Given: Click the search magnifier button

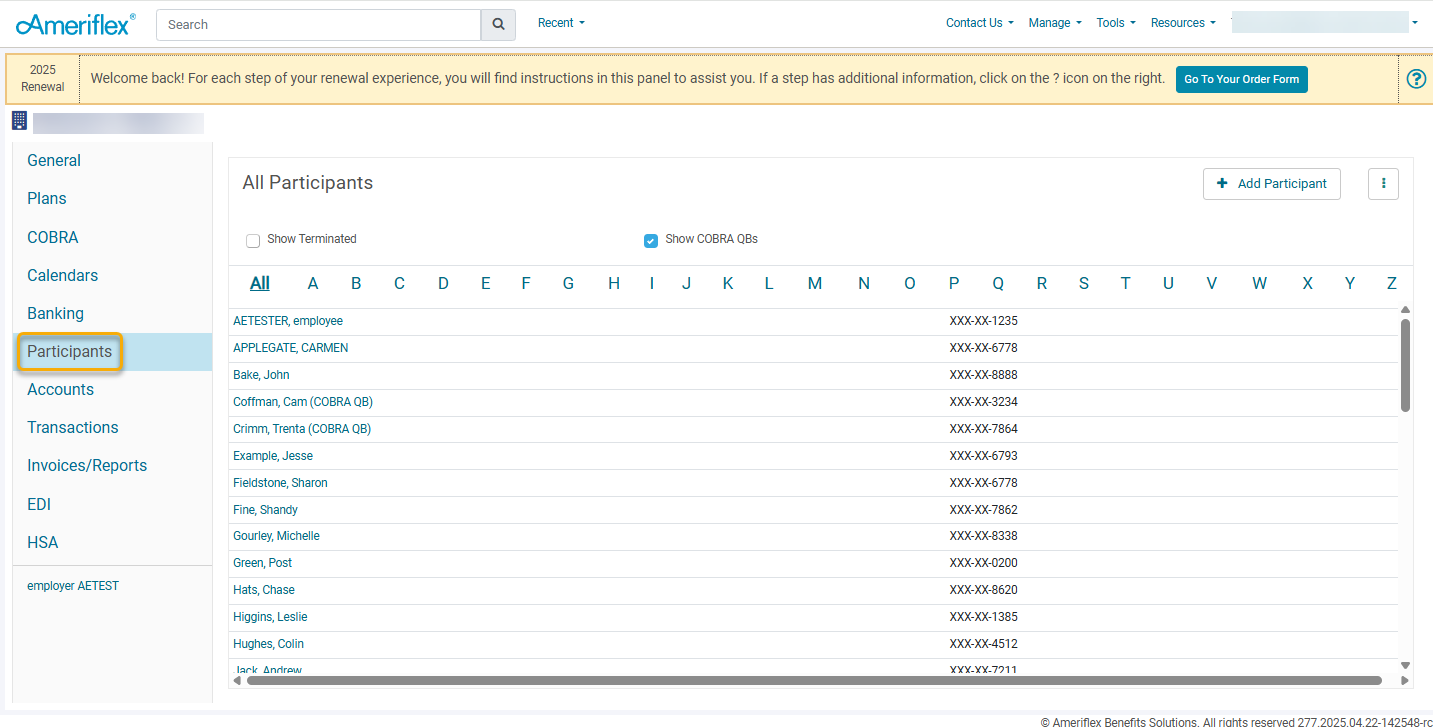Looking at the screenshot, I should tap(498, 25).
